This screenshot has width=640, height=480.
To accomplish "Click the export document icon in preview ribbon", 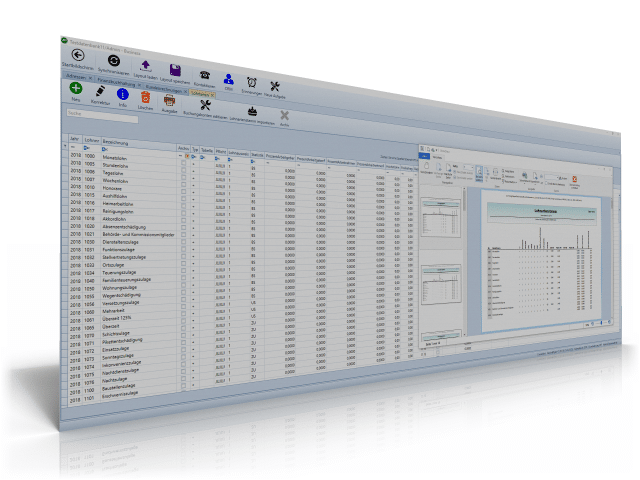I will click(x=535, y=176).
